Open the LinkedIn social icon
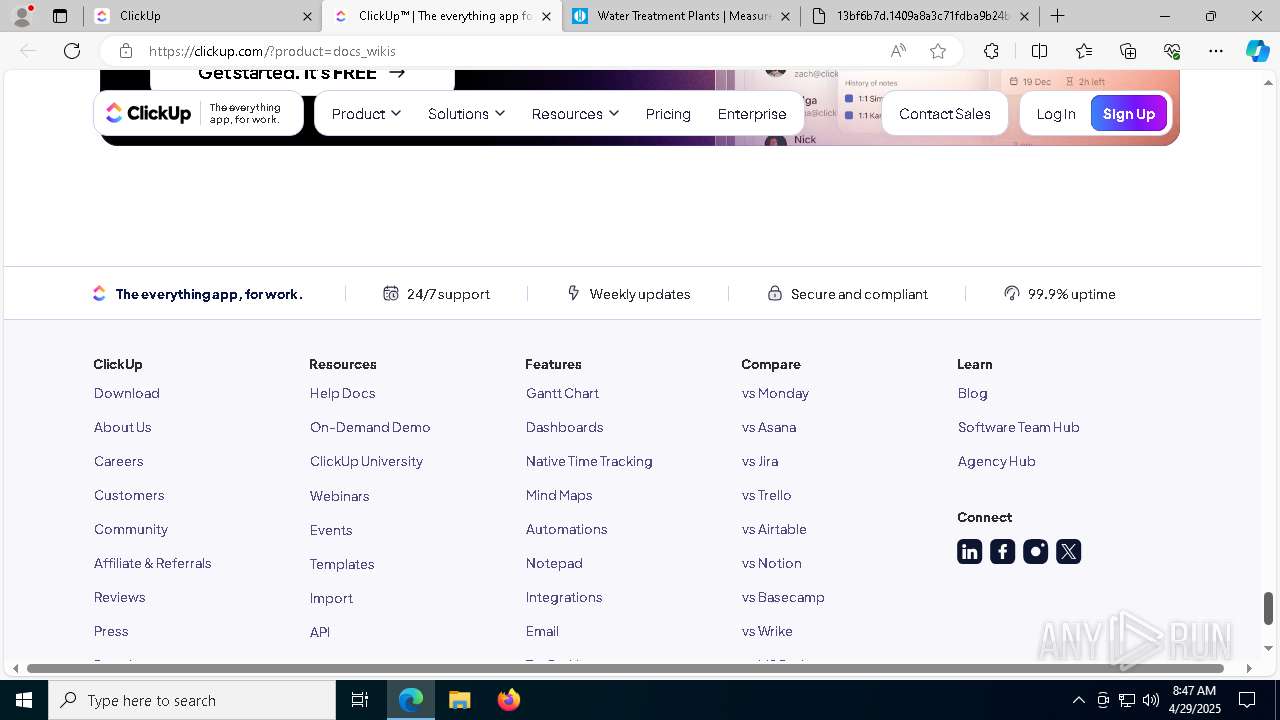 tap(969, 552)
